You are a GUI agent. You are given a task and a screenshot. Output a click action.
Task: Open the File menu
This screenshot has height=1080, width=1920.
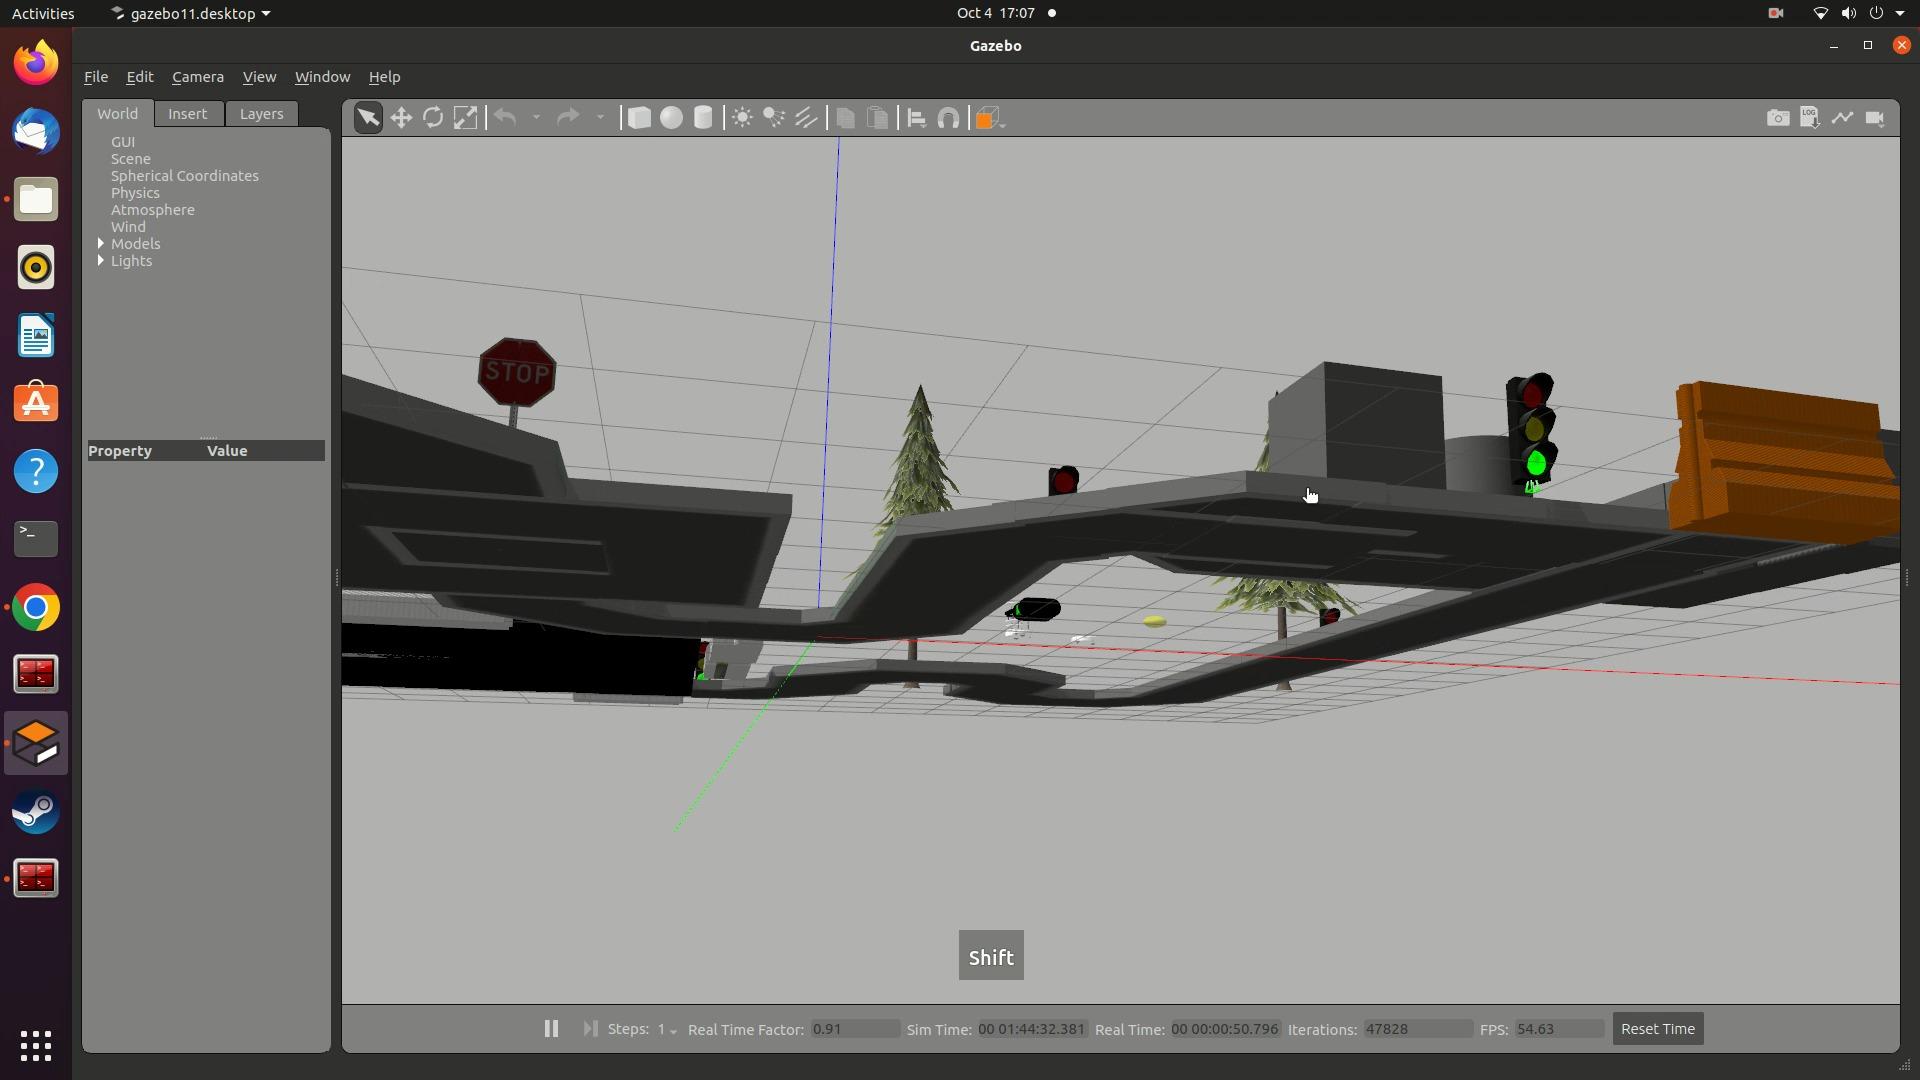click(96, 77)
